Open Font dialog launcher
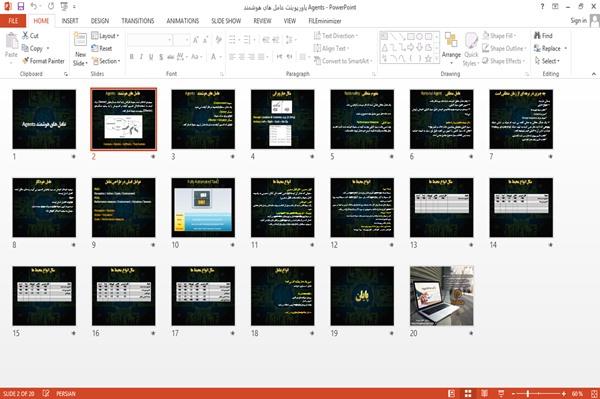The image size is (600, 399). coord(221,74)
